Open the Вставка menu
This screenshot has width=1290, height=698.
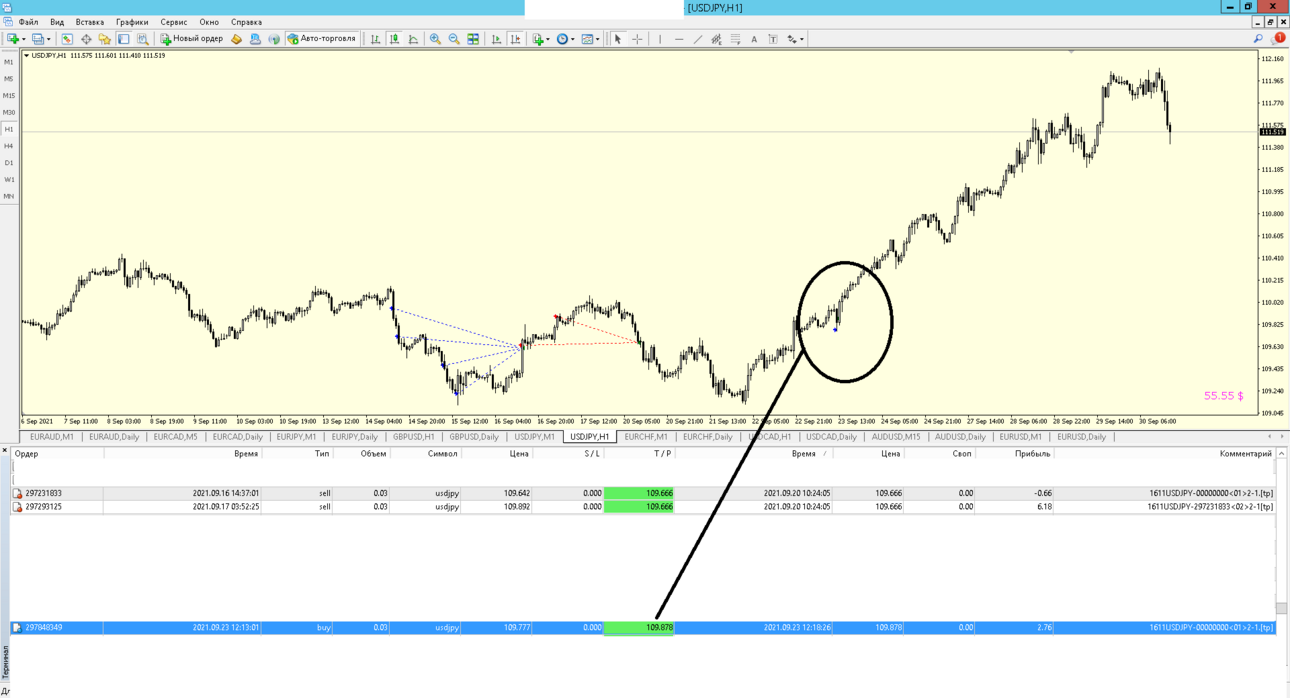coord(90,22)
